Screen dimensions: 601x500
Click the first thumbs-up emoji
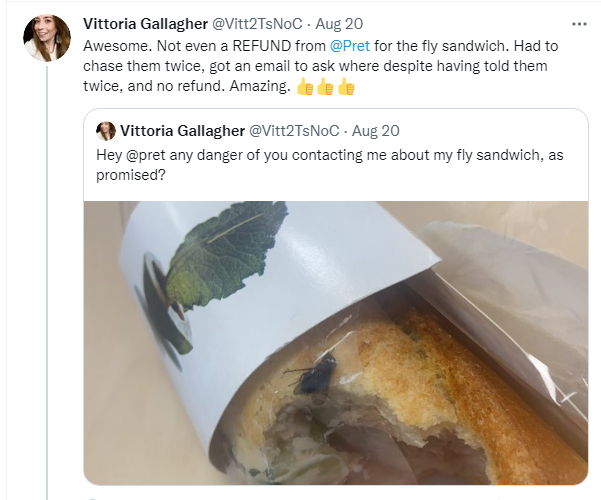coord(307,88)
